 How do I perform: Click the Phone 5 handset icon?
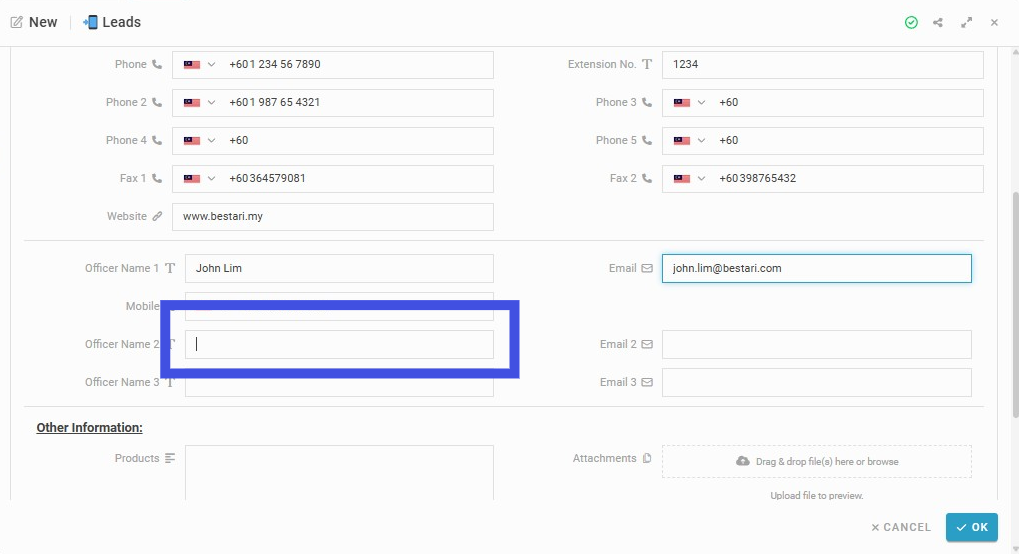[x=647, y=140]
